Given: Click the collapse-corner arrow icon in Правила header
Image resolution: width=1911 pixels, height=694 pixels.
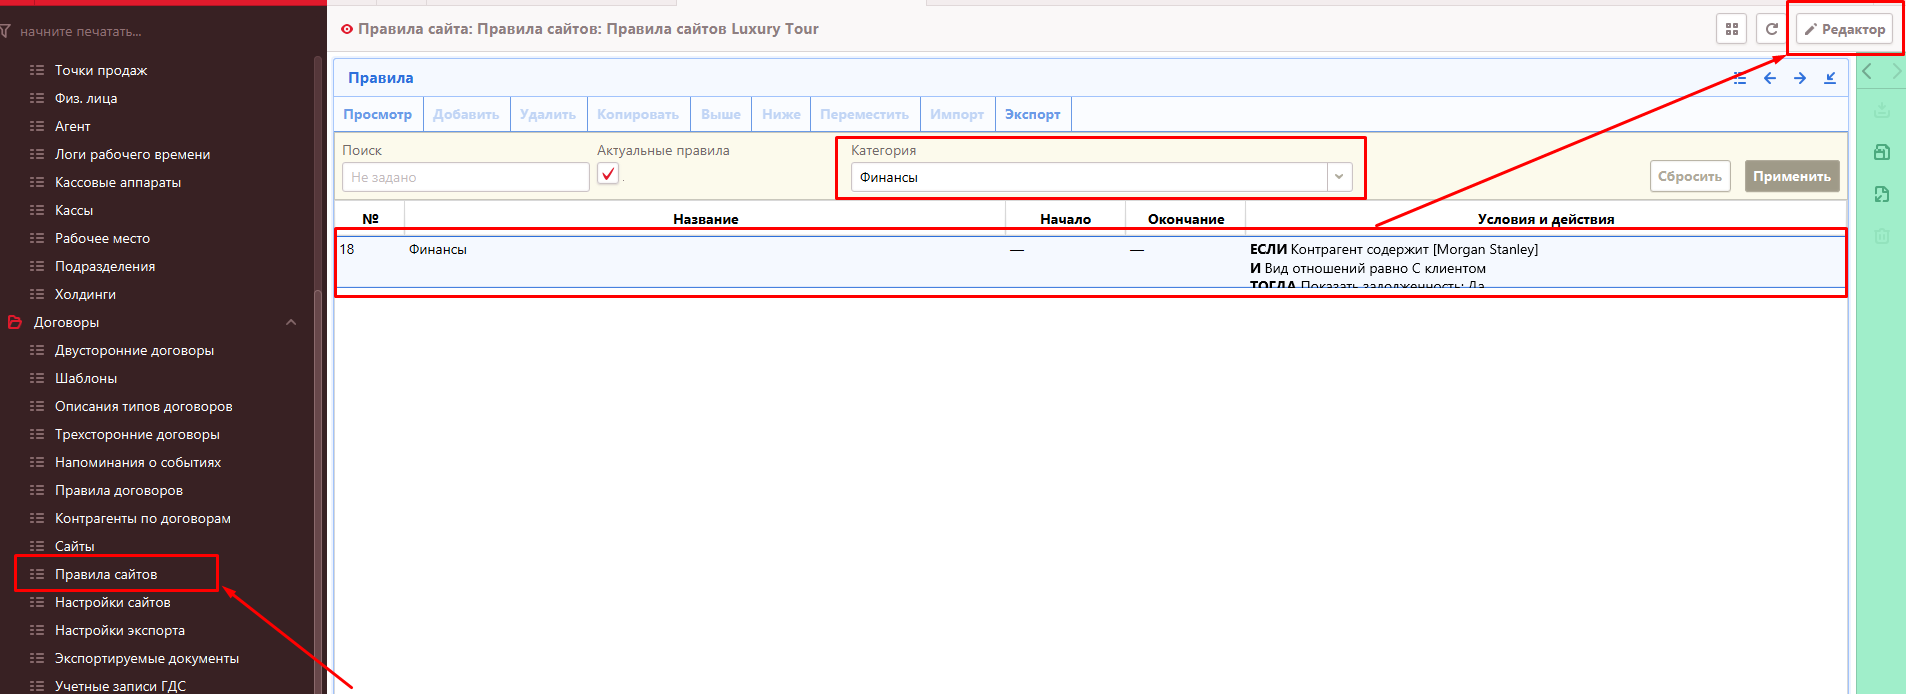Looking at the screenshot, I should coord(1830,78).
